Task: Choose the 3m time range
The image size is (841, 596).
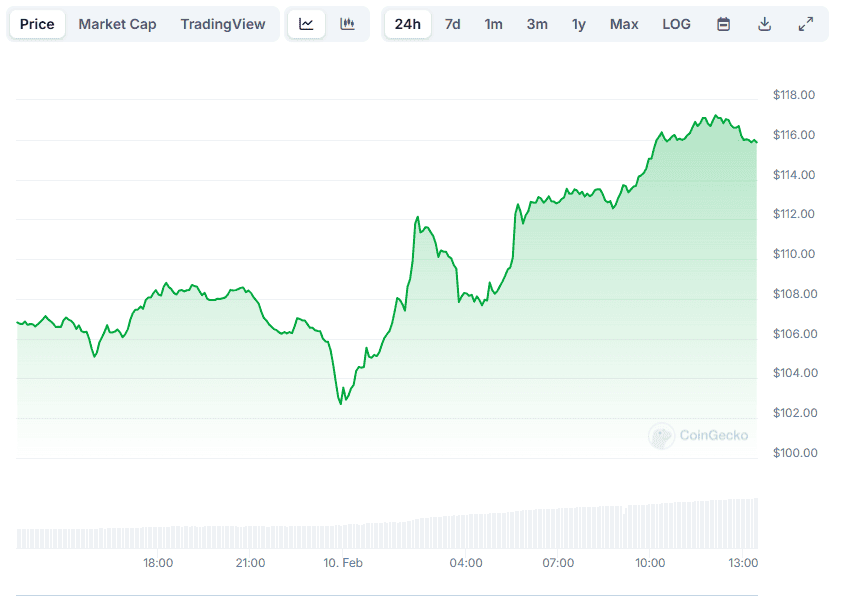Action: click(537, 24)
